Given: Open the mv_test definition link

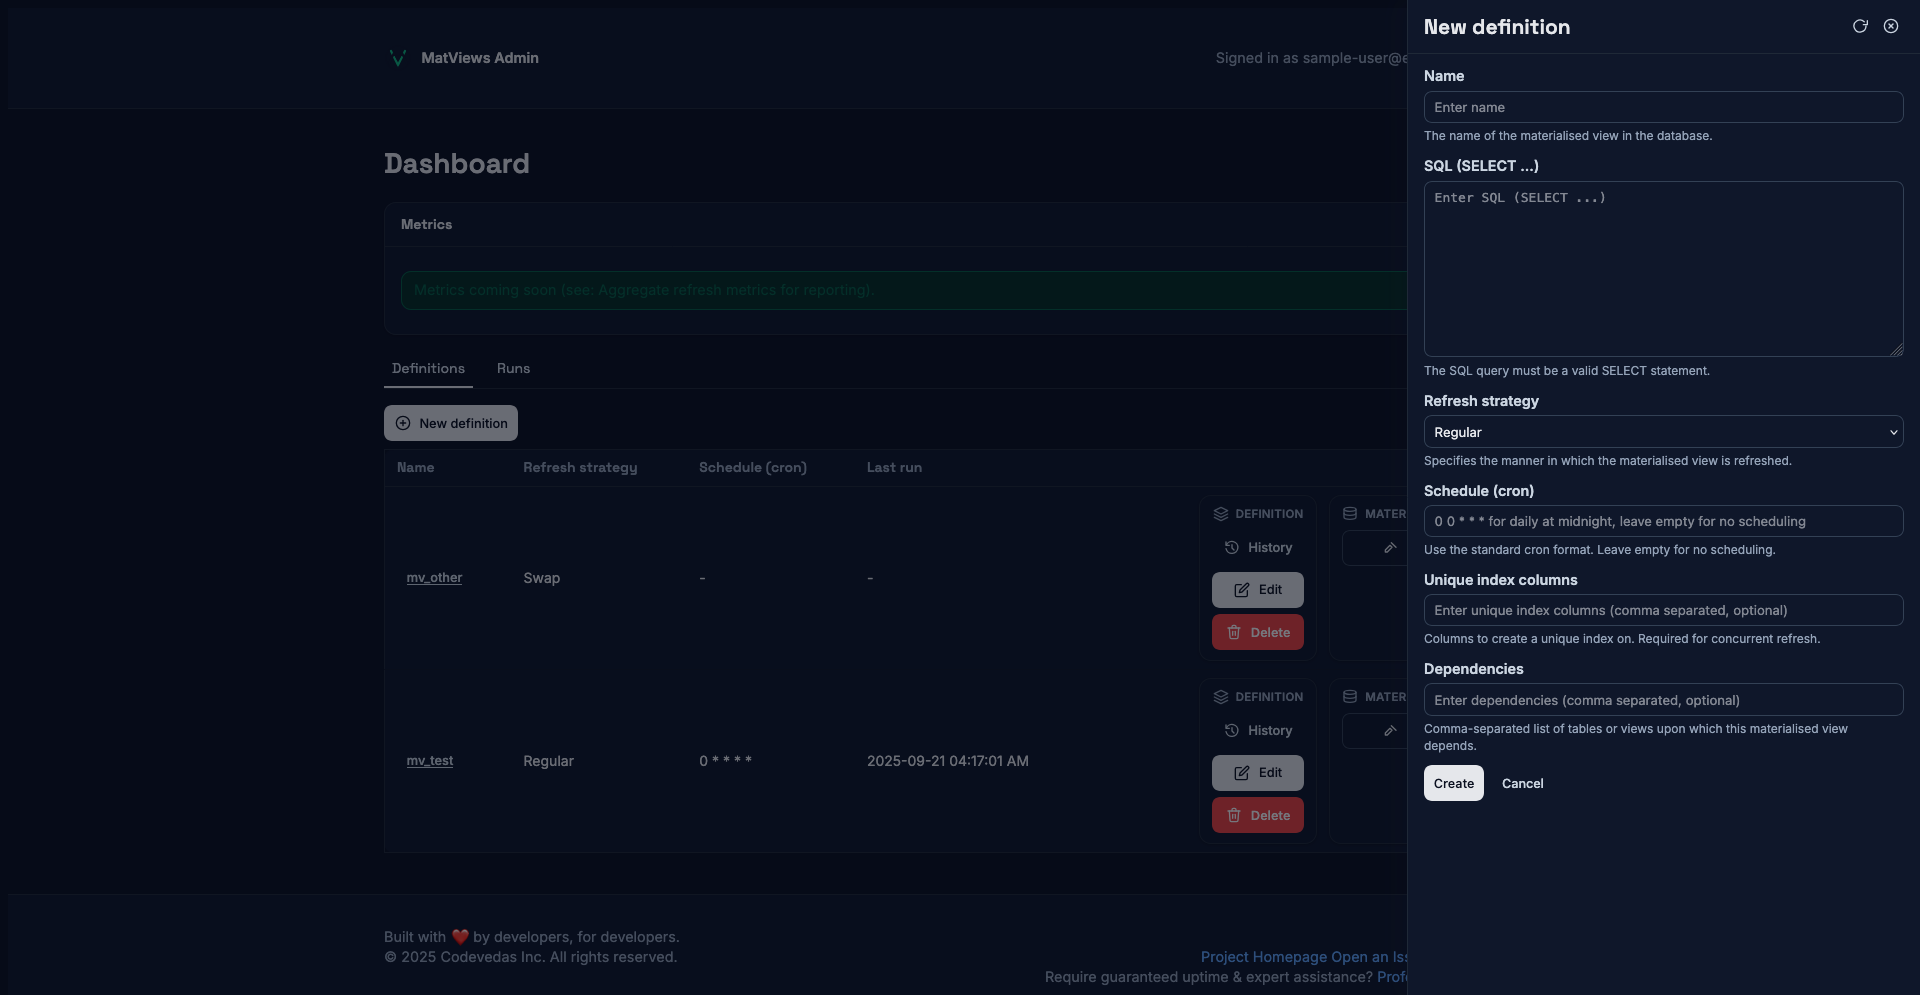Looking at the screenshot, I should coord(430,761).
